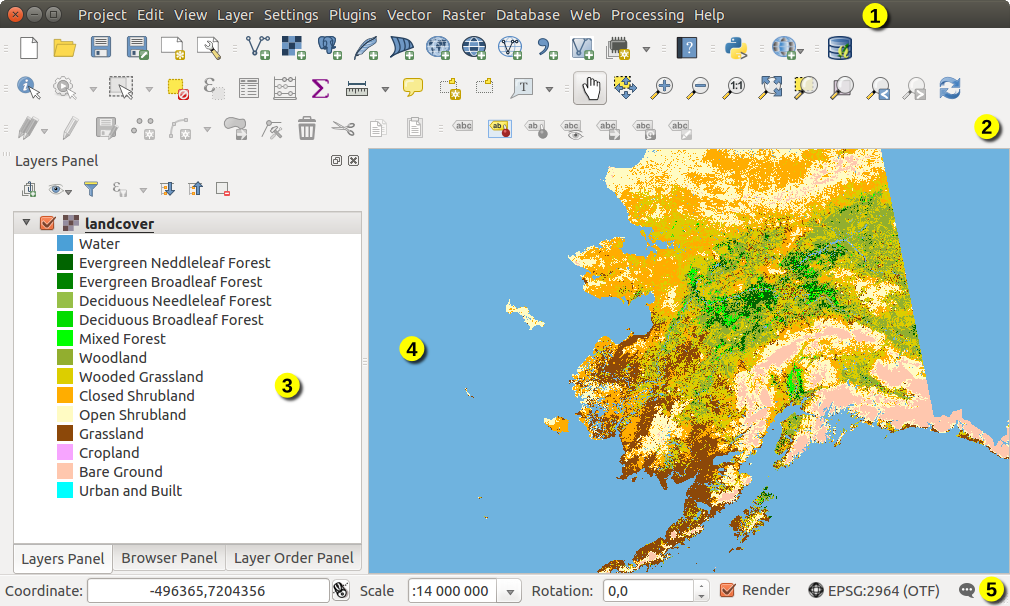
Task: Click the Save Project icon
Action: (x=101, y=47)
